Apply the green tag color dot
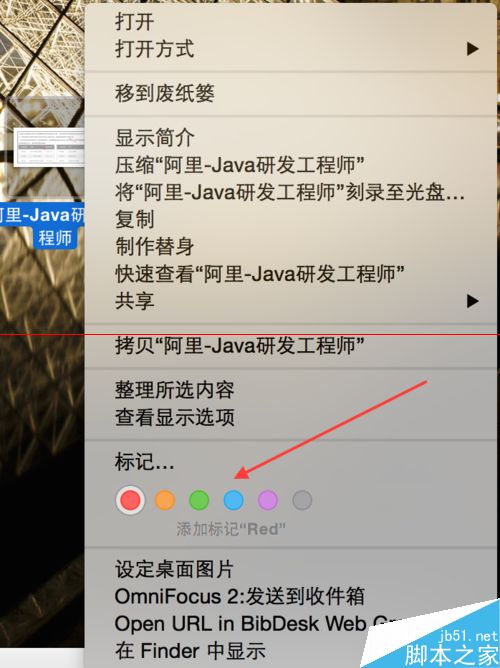This screenshot has height=668, width=500. pyautogui.click(x=199, y=500)
